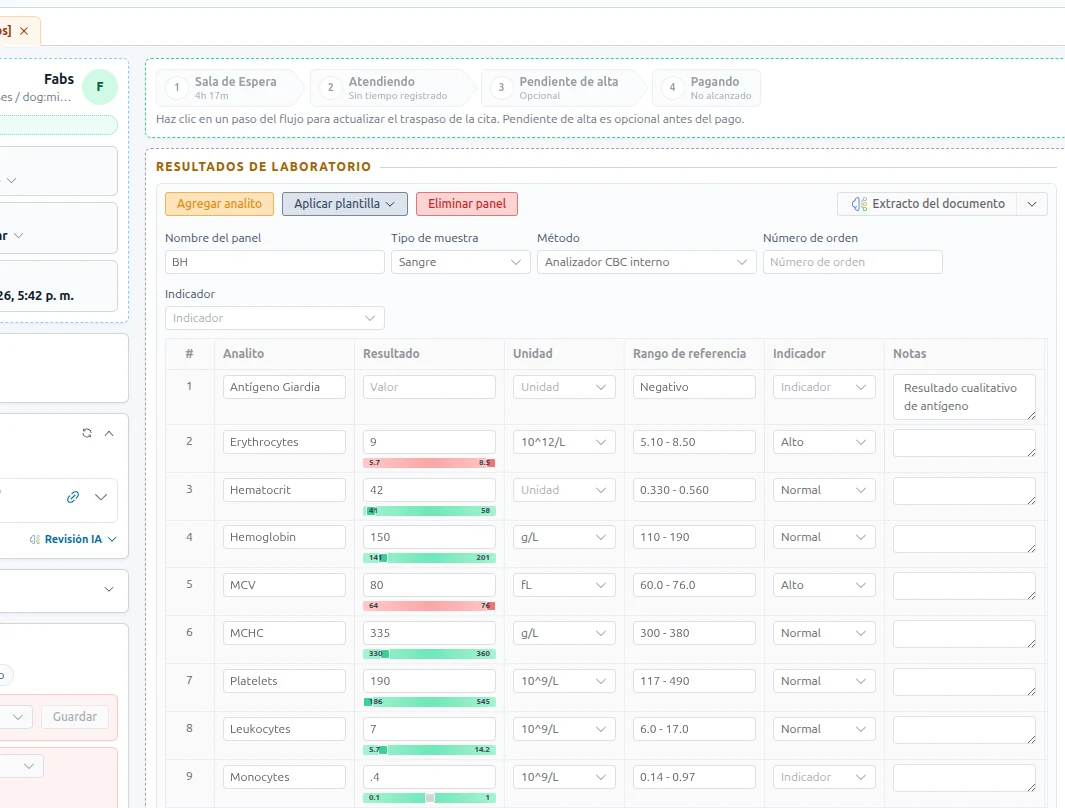The image size is (1065, 808).
Task: Click the Hemoglobin green range bar
Action: (x=429, y=558)
